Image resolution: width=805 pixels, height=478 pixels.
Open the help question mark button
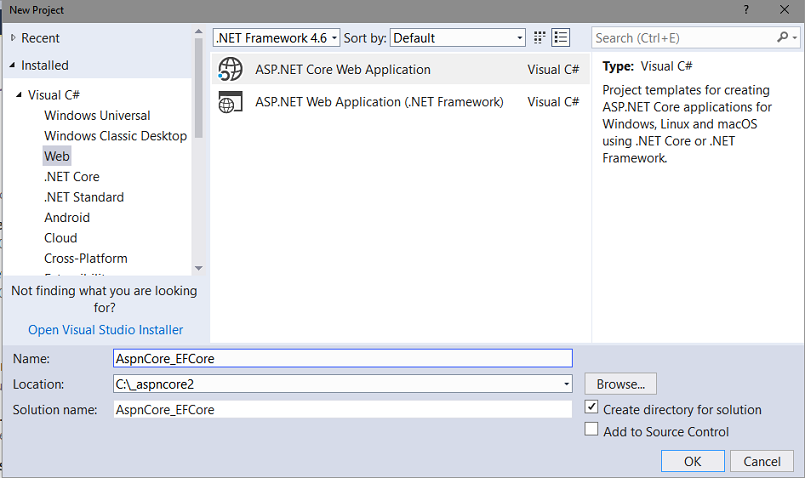(x=746, y=10)
